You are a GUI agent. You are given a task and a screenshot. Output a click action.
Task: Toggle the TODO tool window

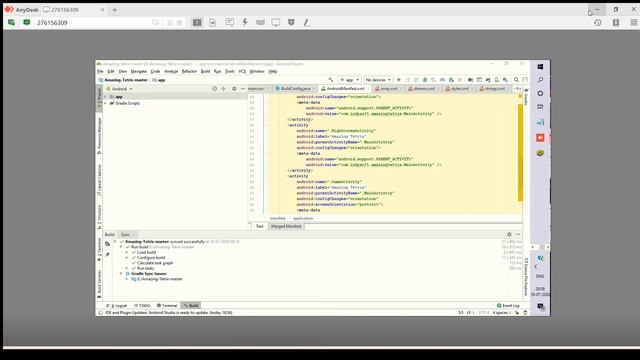pos(142,305)
